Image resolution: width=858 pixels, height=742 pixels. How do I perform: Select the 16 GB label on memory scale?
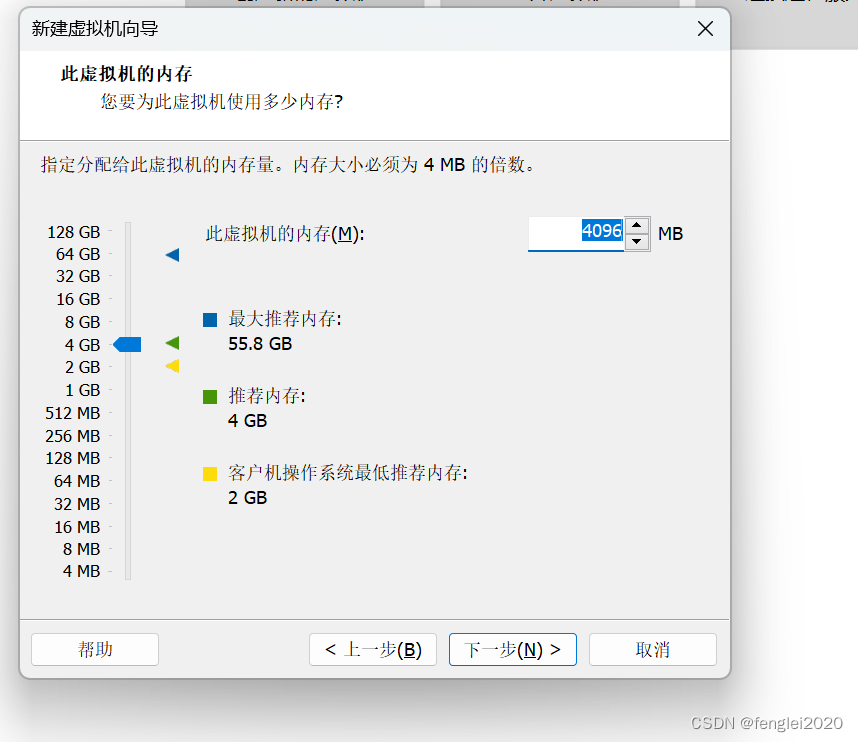[x=78, y=299]
